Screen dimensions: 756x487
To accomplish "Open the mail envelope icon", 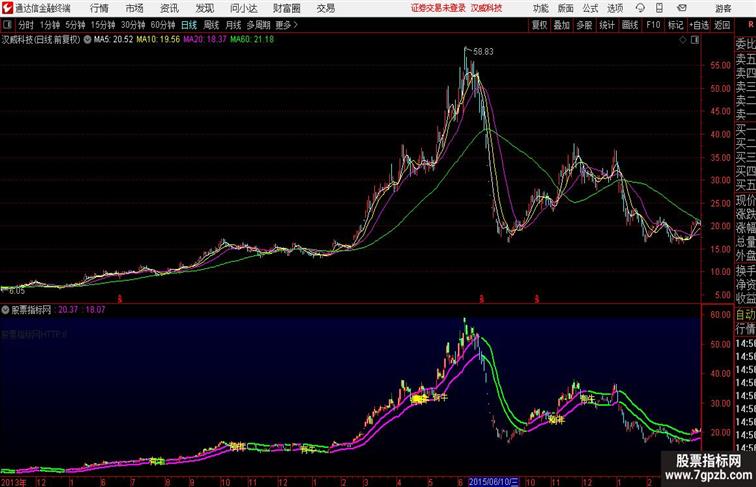I will coord(682,8).
